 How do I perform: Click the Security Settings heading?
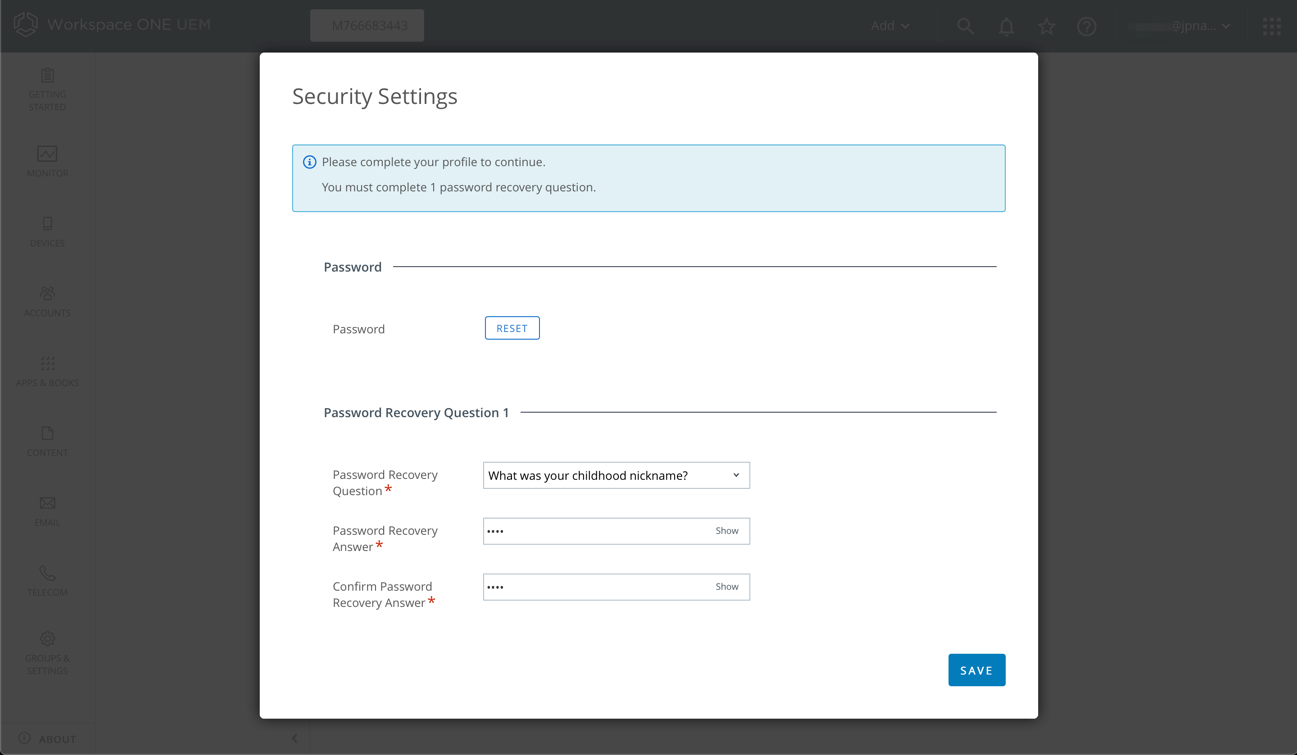(x=375, y=96)
